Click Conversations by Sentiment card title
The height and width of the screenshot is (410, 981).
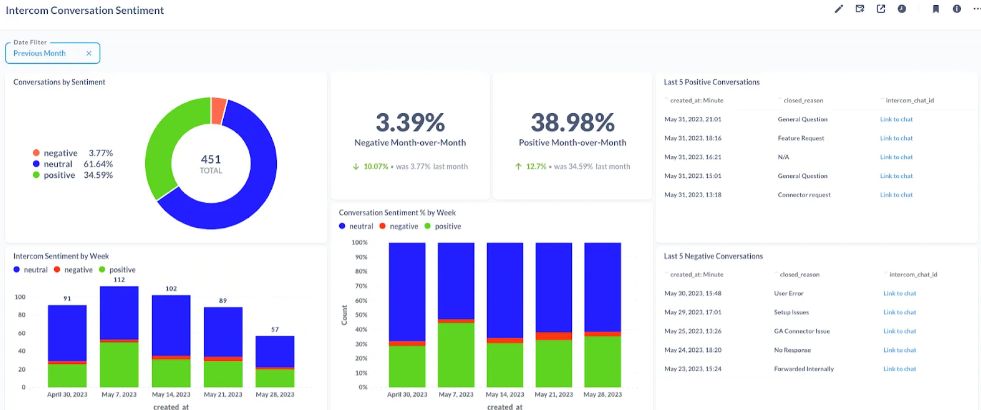pyautogui.click(x=59, y=82)
